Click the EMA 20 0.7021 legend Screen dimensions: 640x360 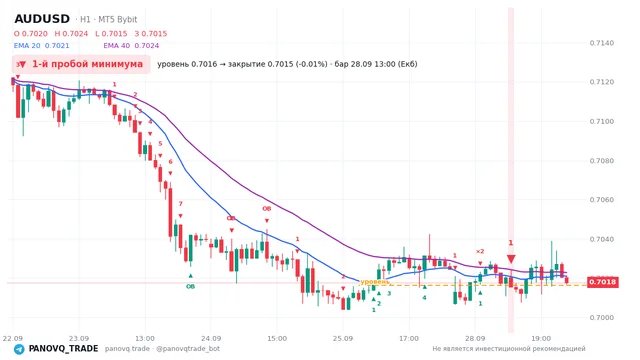tap(42, 46)
